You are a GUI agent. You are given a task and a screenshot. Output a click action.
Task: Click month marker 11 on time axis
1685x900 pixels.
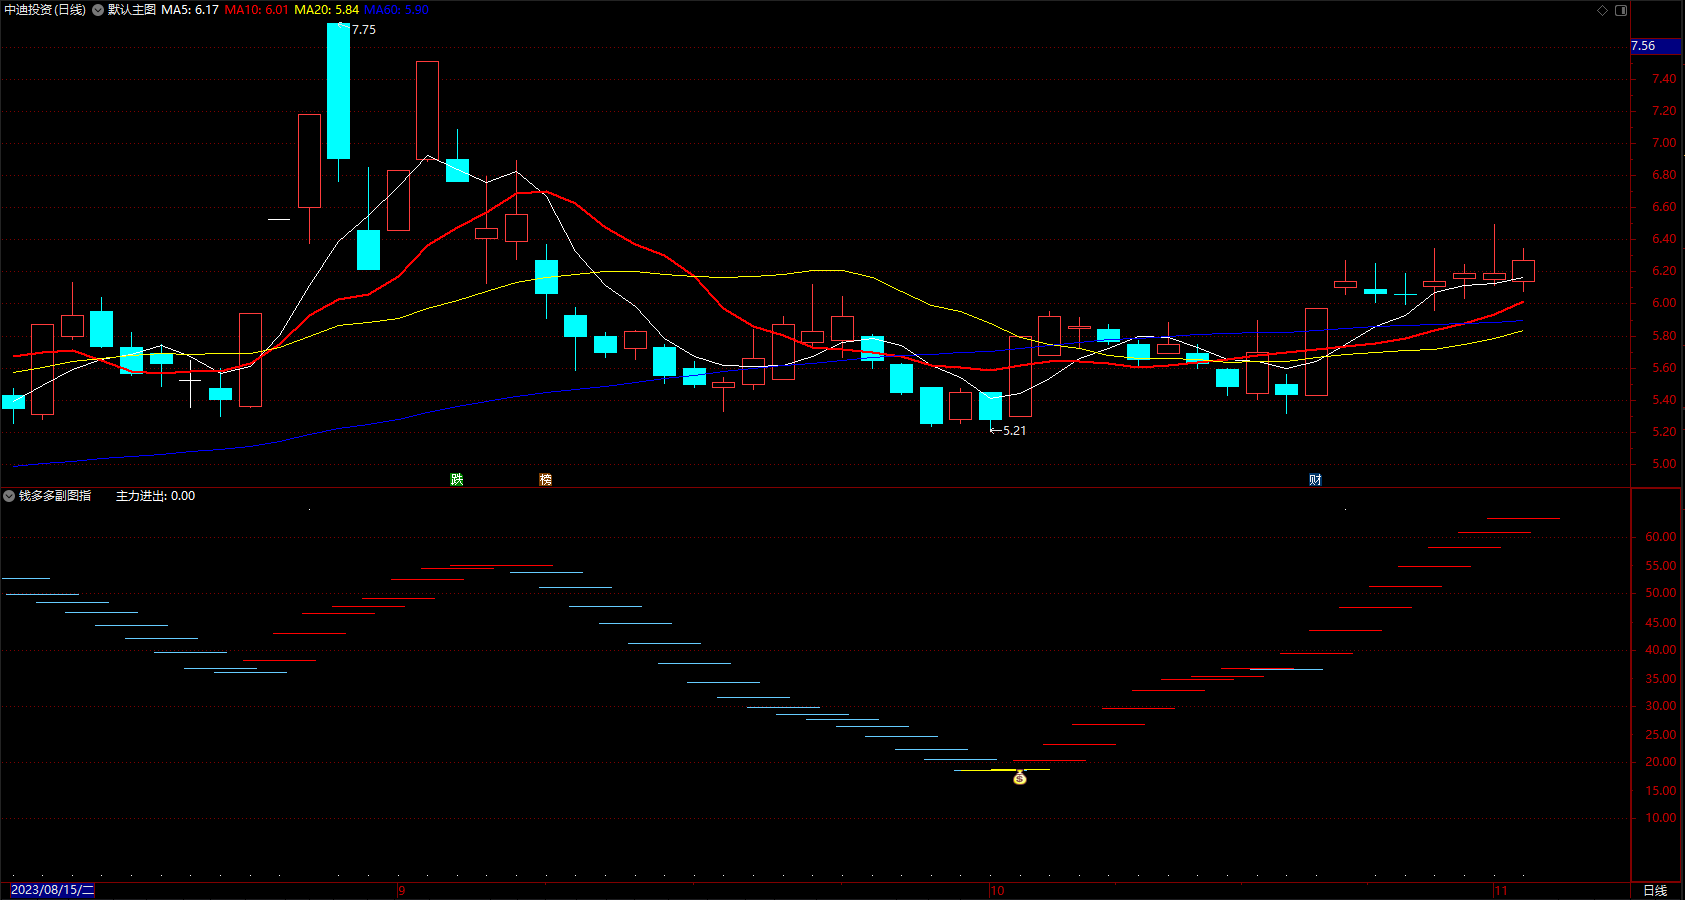point(1500,891)
